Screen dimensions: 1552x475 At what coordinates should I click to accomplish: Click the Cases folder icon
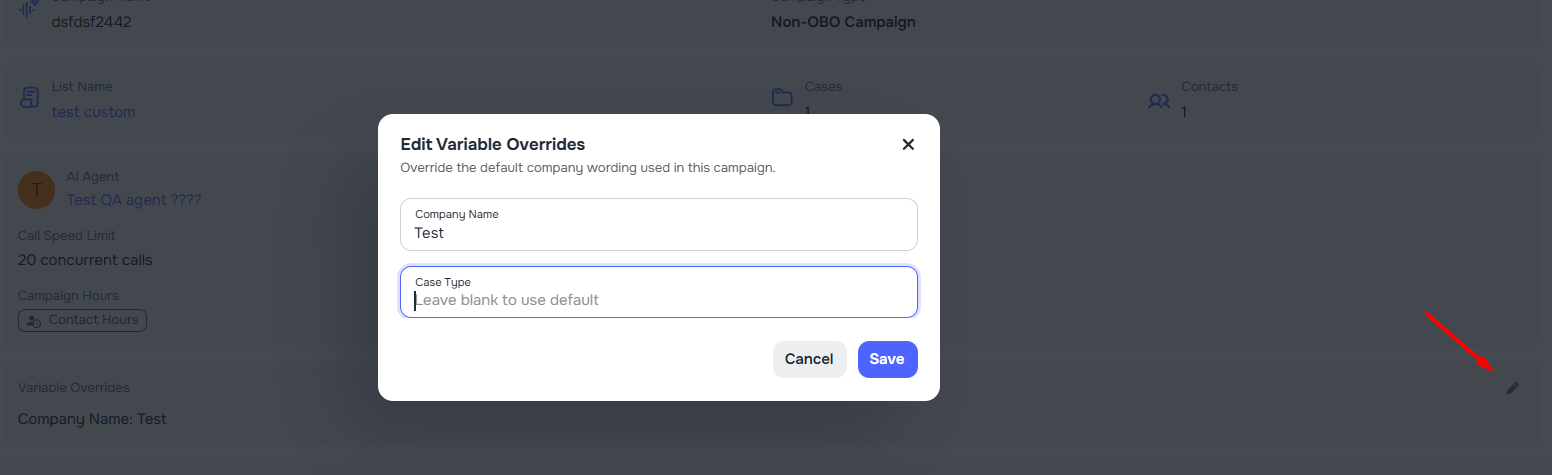[x=782, y=98]
